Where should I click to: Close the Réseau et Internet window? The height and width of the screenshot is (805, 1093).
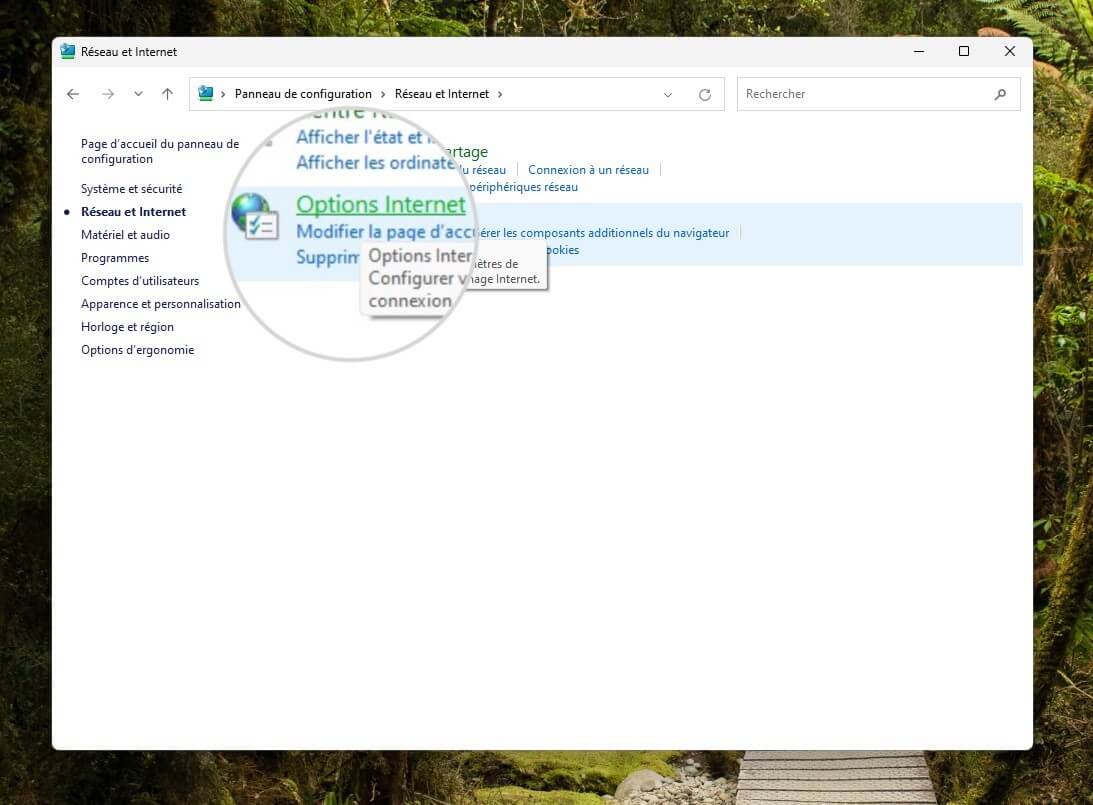tap(1009, 52)
